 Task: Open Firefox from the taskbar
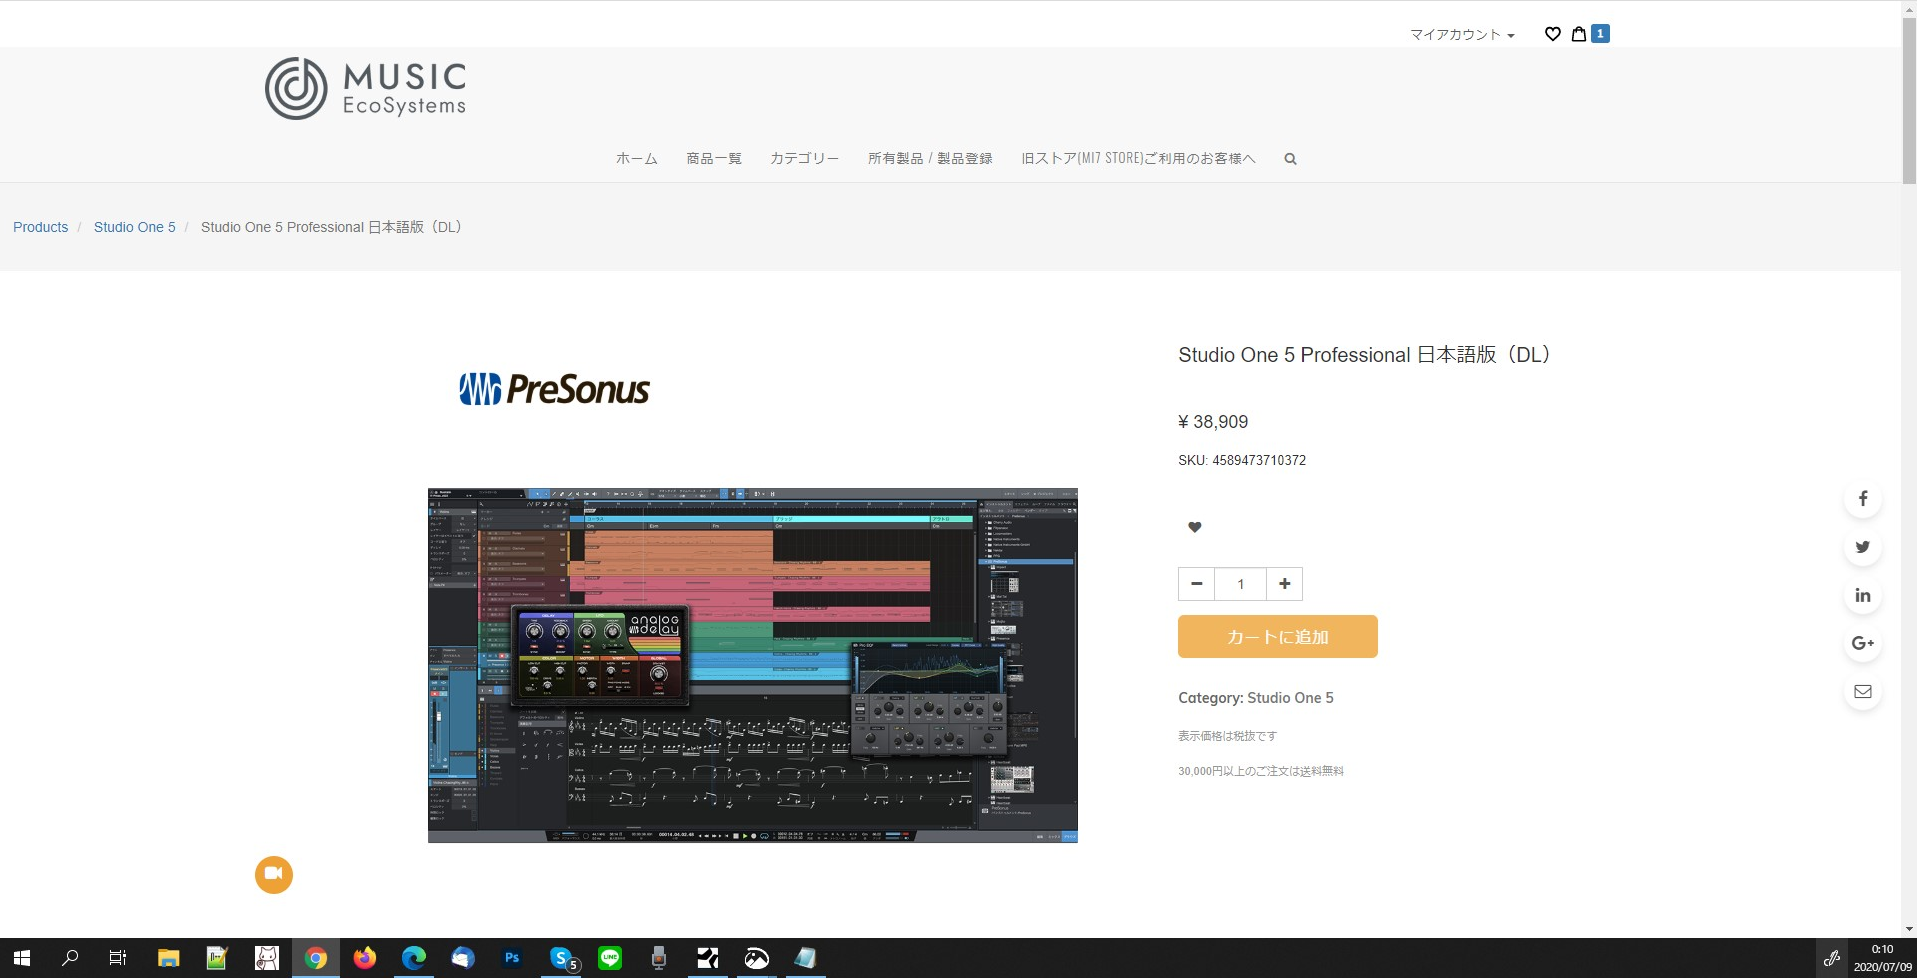coord(365,958)
